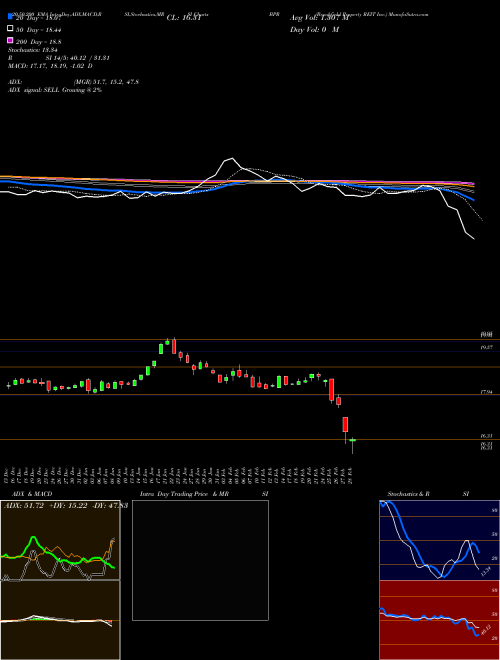Select the MACD values line
Viewport: 500px width, 660px height.
pyautogui.click(x=51, y=66)
